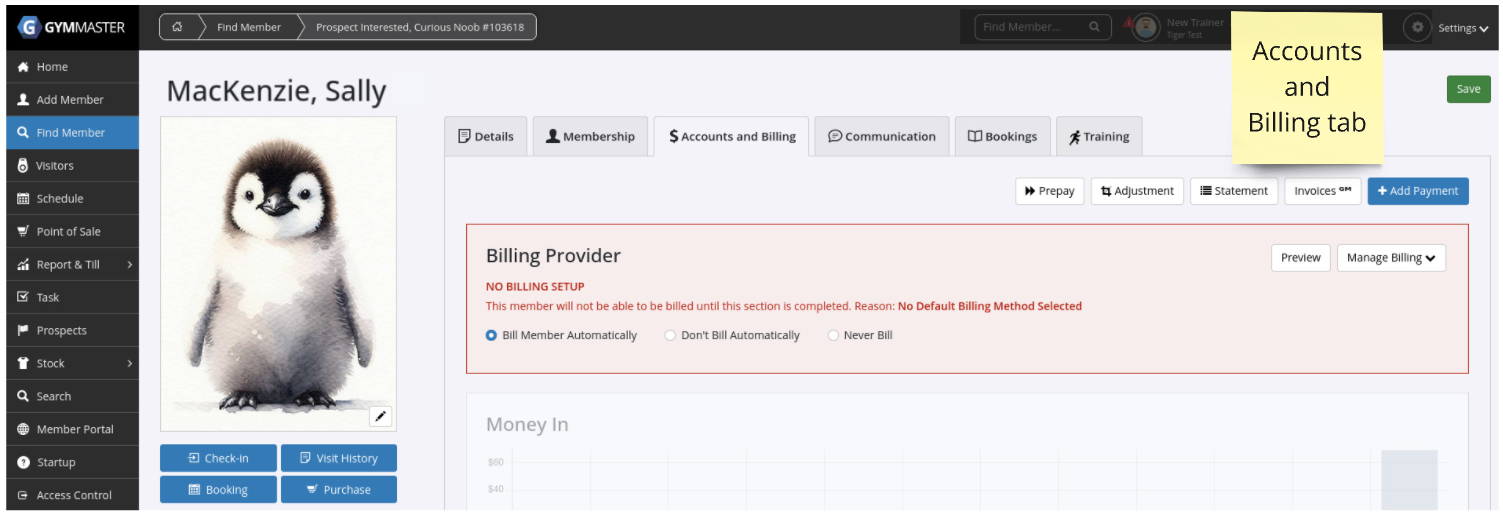Click the home icon in the breadcrumb
The image size is (1503, 514).
(x=177, y=27)
